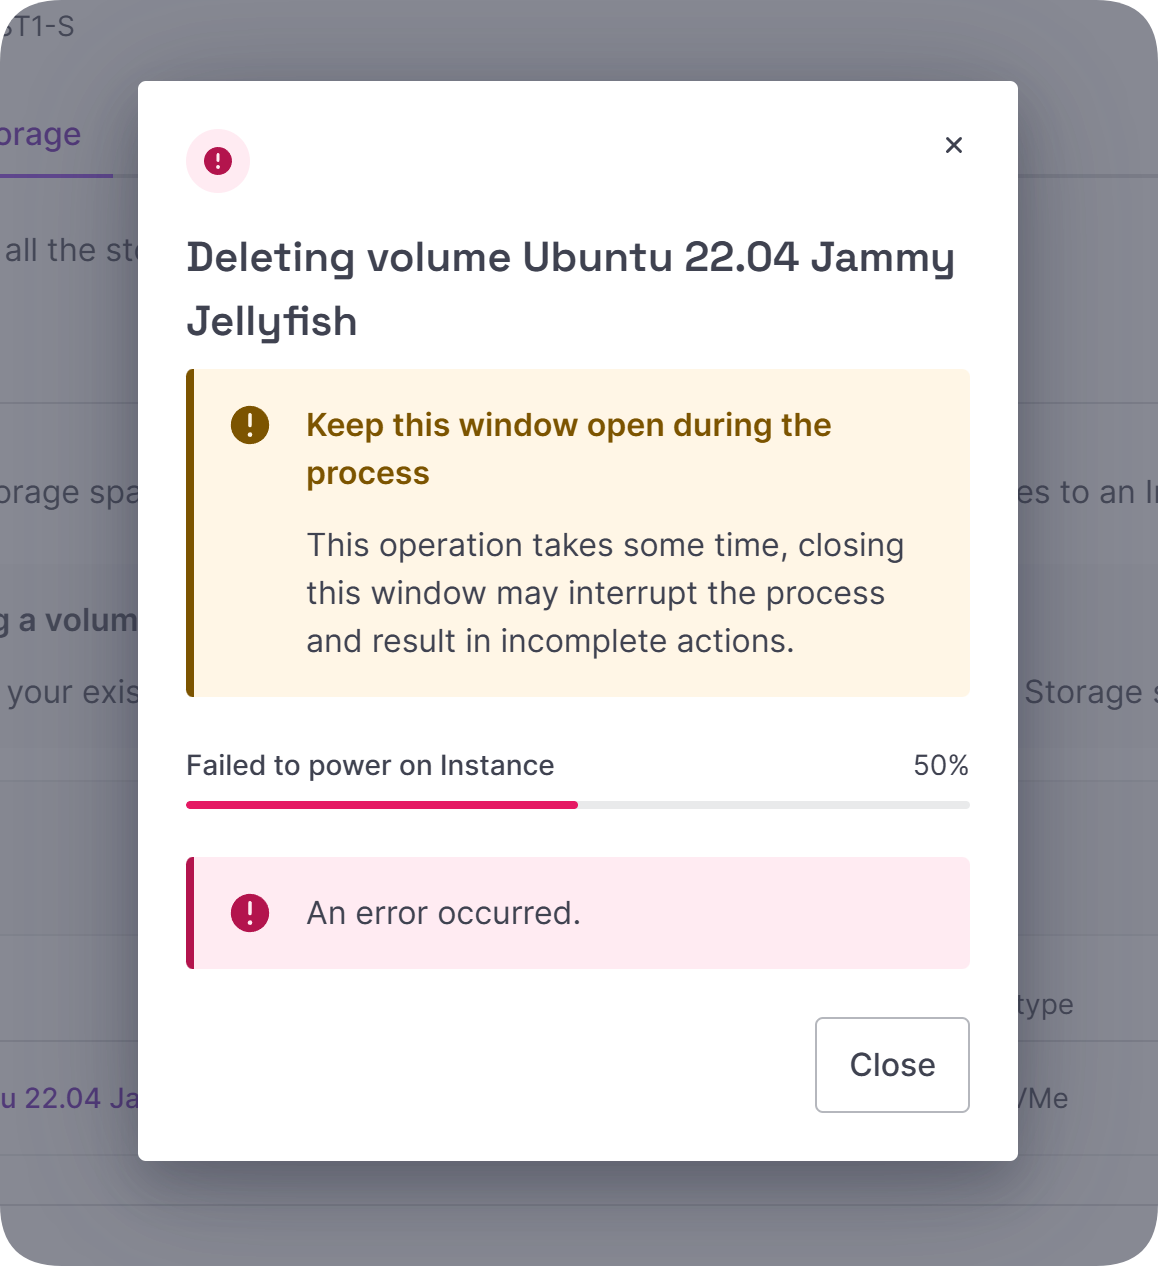The height and width of the screenshot is (1266, 1158).
Task: Switch to the Storage tab behind the dialog
Action: [x=40, y=134]
